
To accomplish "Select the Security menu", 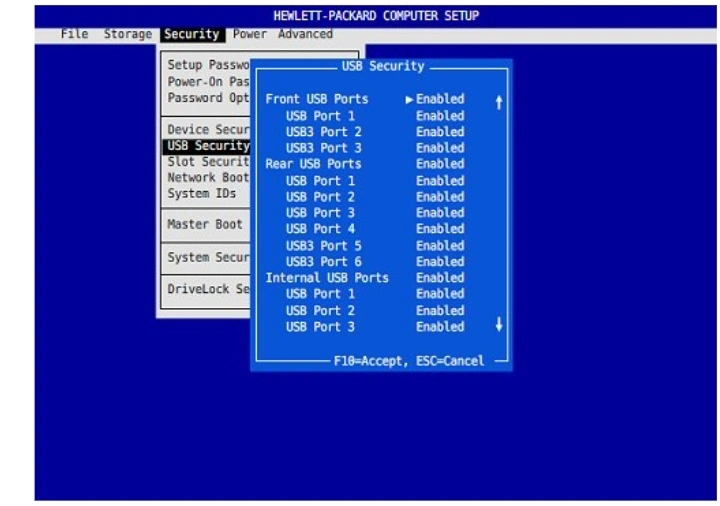I will click(192, 34).
